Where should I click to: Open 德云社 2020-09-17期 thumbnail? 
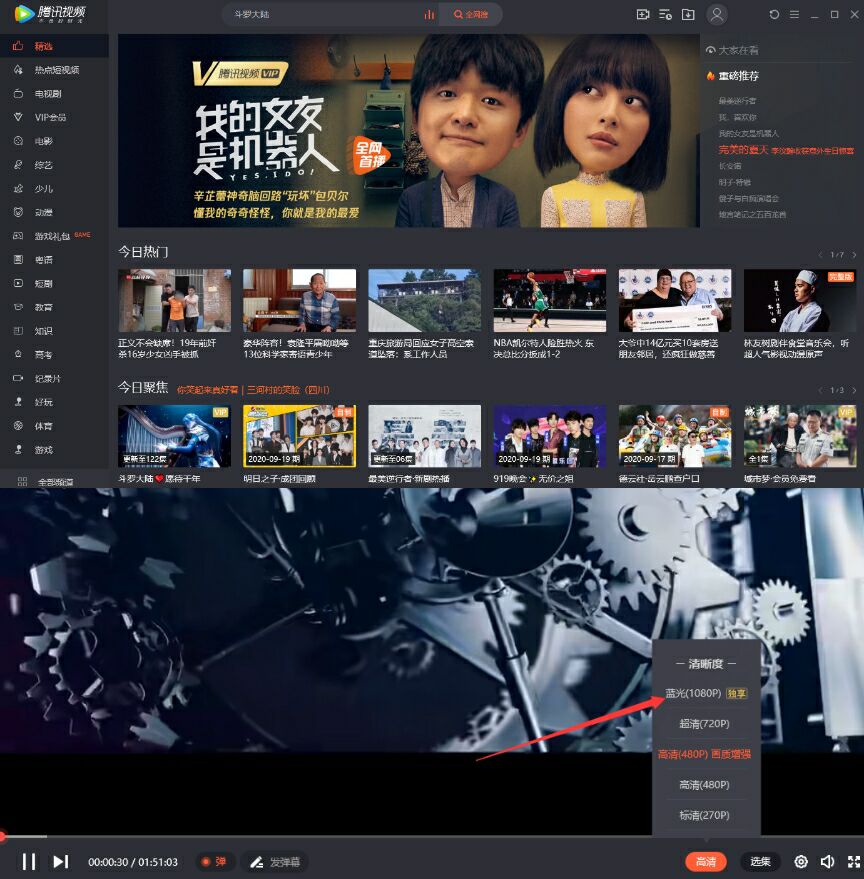pos(674,436)
